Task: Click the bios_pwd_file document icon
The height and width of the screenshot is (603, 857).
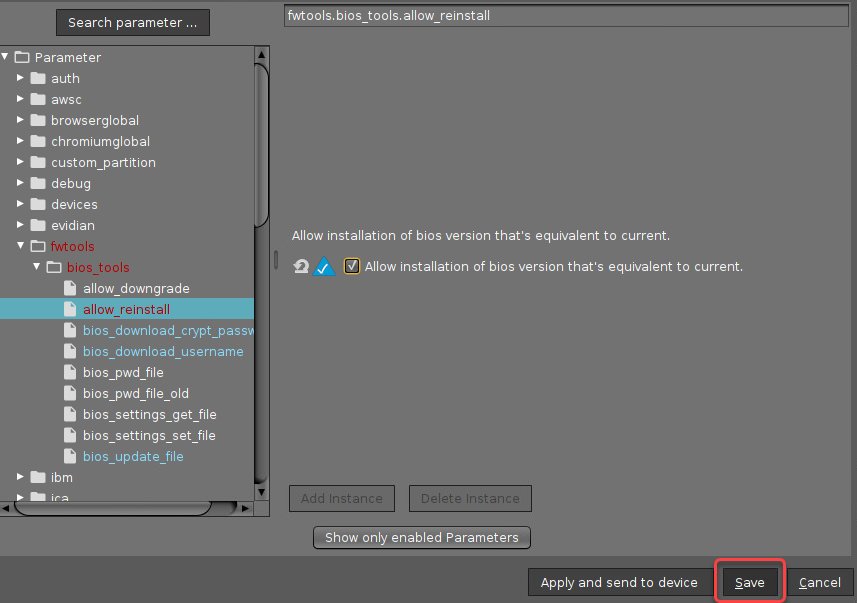Action: pyautogui.click(x=70, y=373)
